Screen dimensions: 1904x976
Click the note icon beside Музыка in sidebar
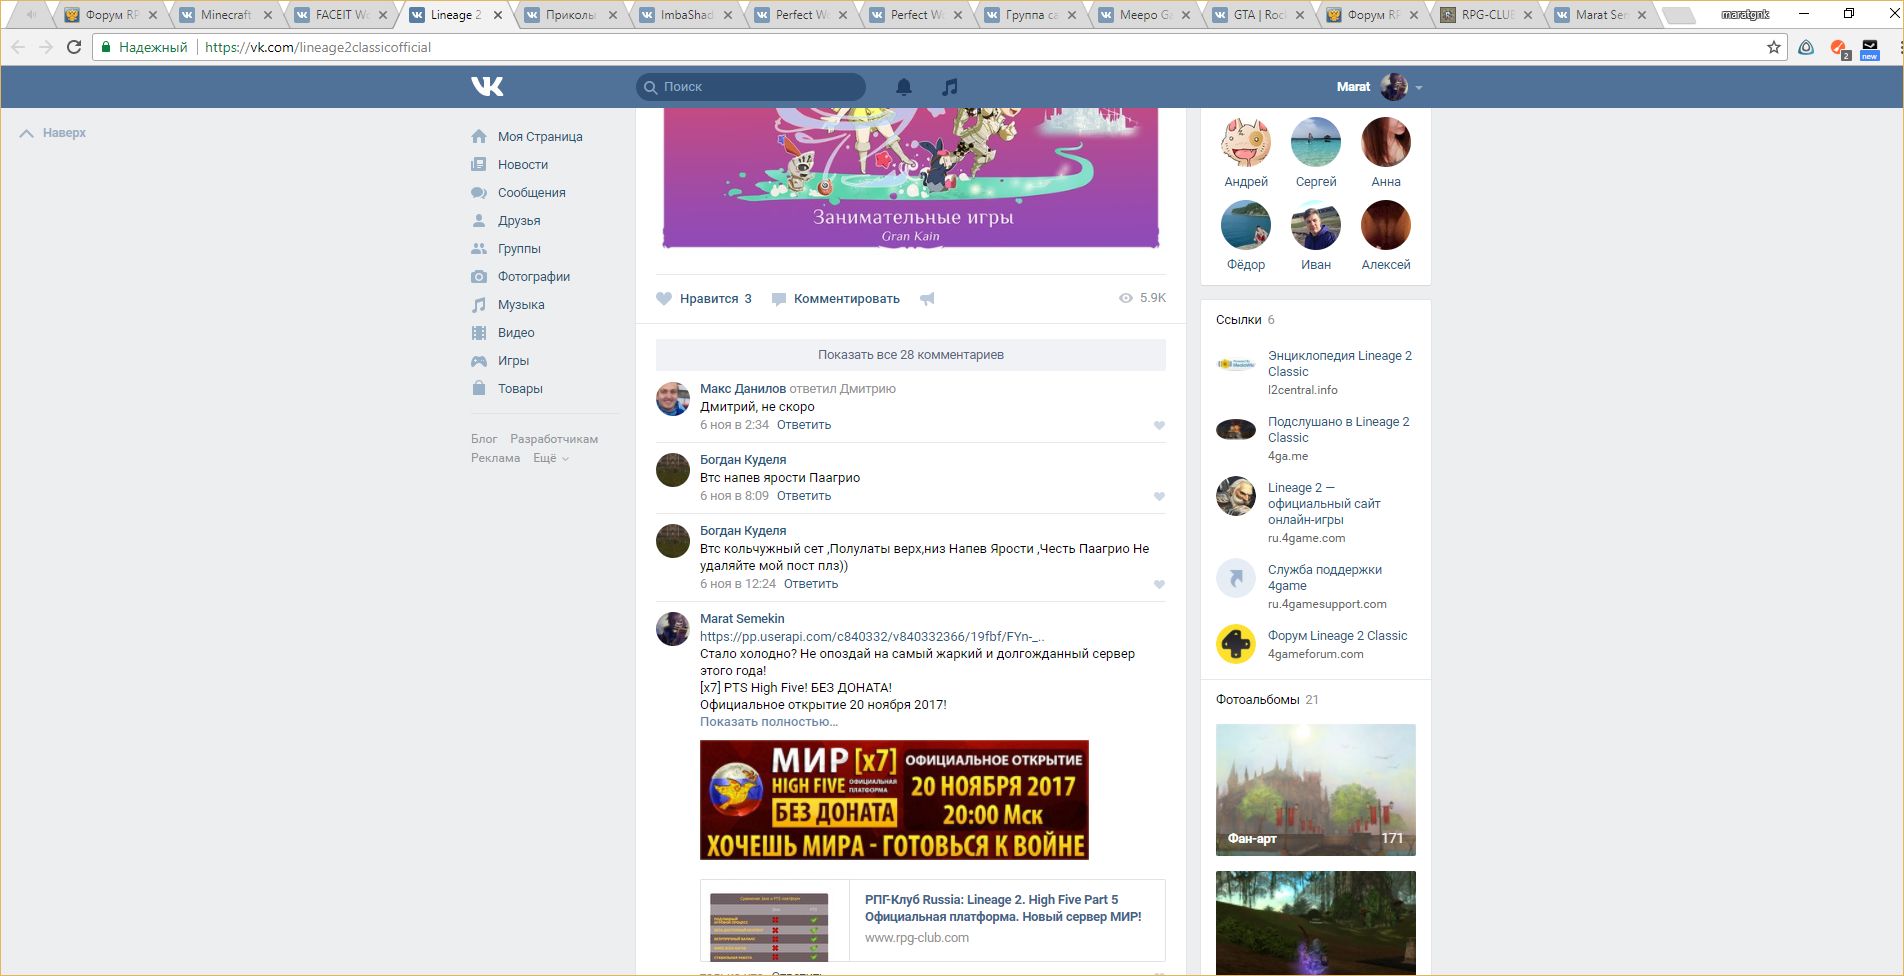coord(479,305)
